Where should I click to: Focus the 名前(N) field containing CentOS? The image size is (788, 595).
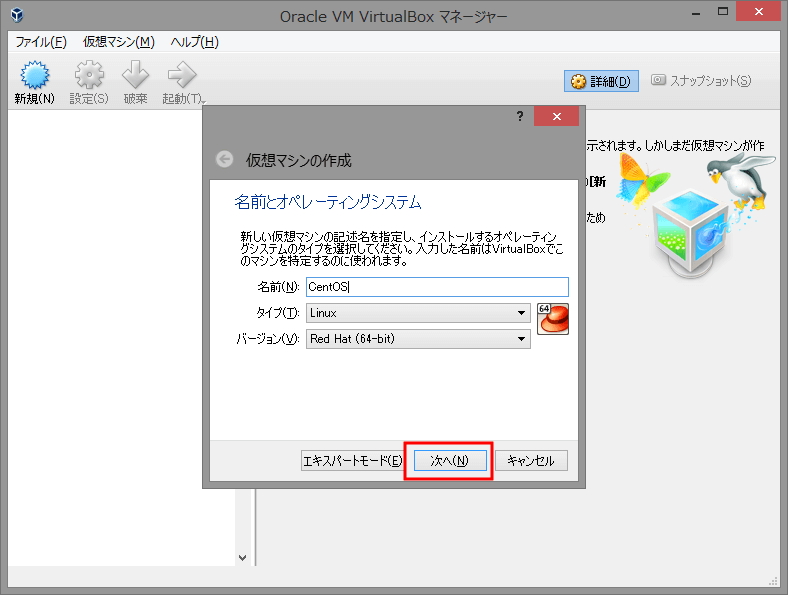(x=437, y=287)
